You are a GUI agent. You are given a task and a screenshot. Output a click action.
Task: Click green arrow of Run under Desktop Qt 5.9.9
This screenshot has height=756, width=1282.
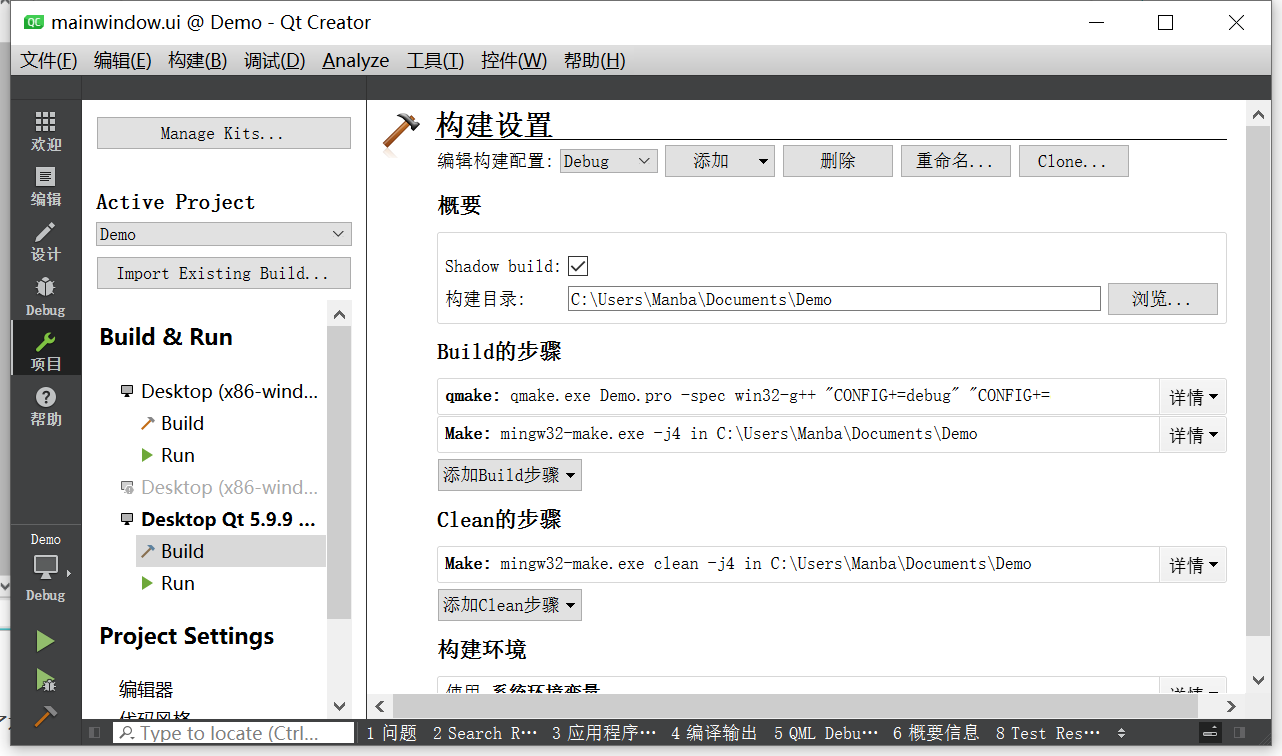coord(148,583)
